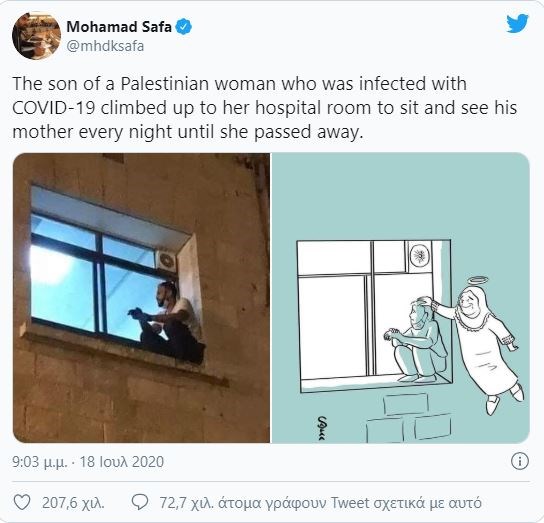Click the 207,6 χιλ. like count
This screenshot has width=544, height=523.
point(73,503)
